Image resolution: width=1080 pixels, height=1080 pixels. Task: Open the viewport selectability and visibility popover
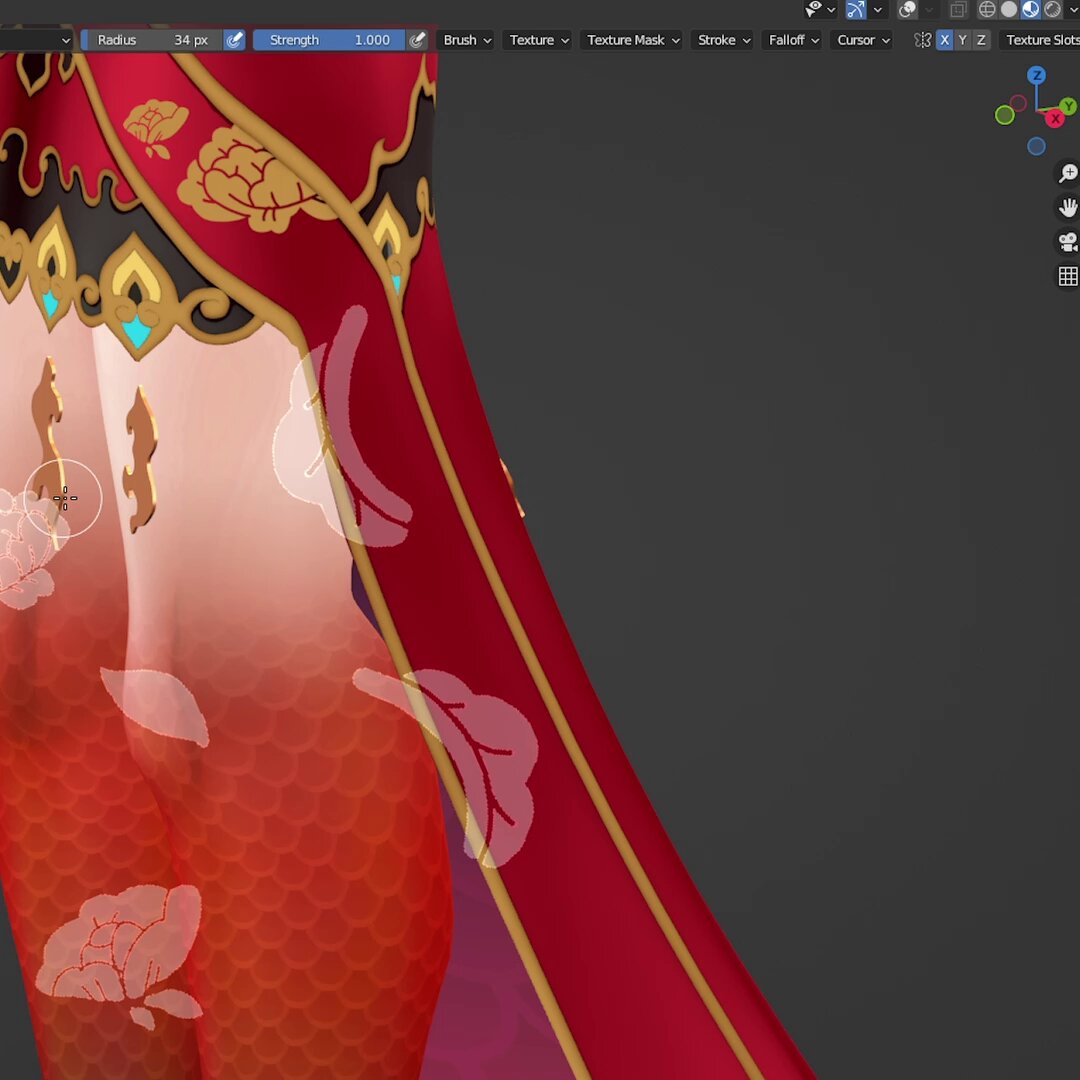click(821, 10)
